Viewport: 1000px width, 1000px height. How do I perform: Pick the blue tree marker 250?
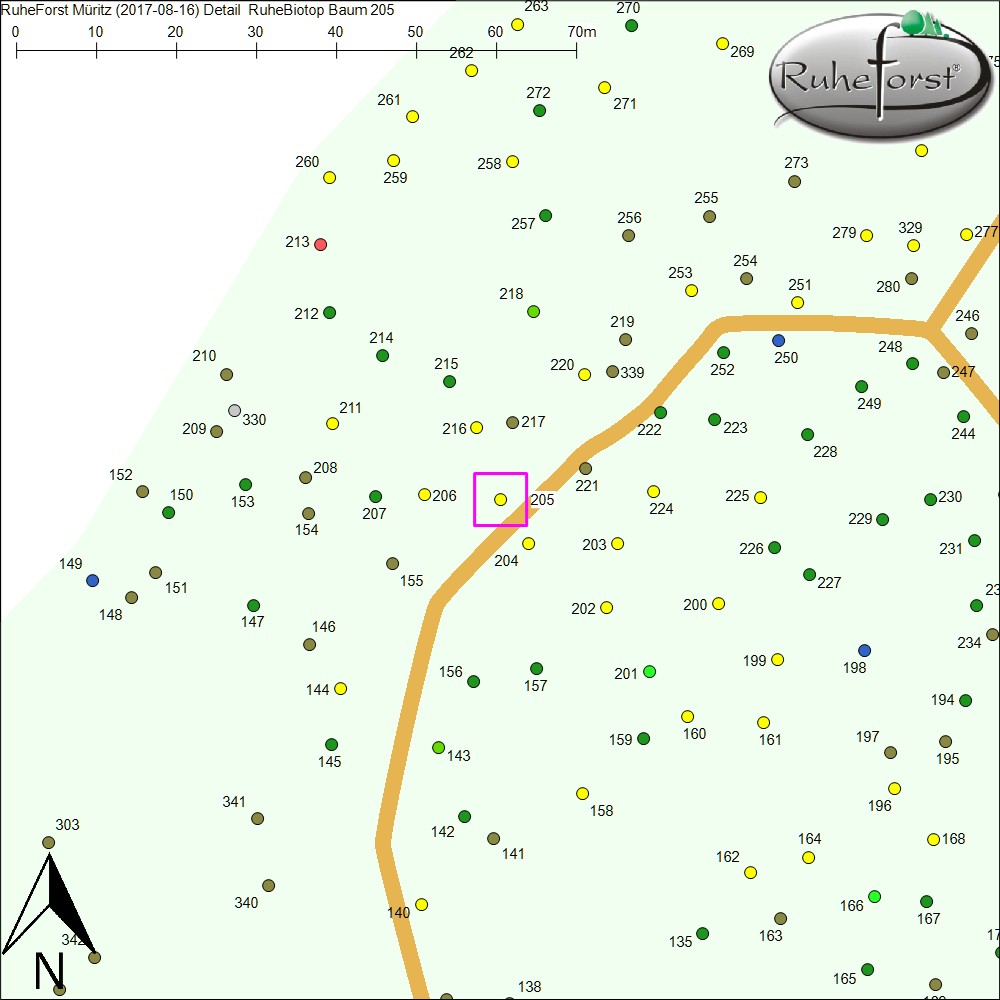coord(779,340)
